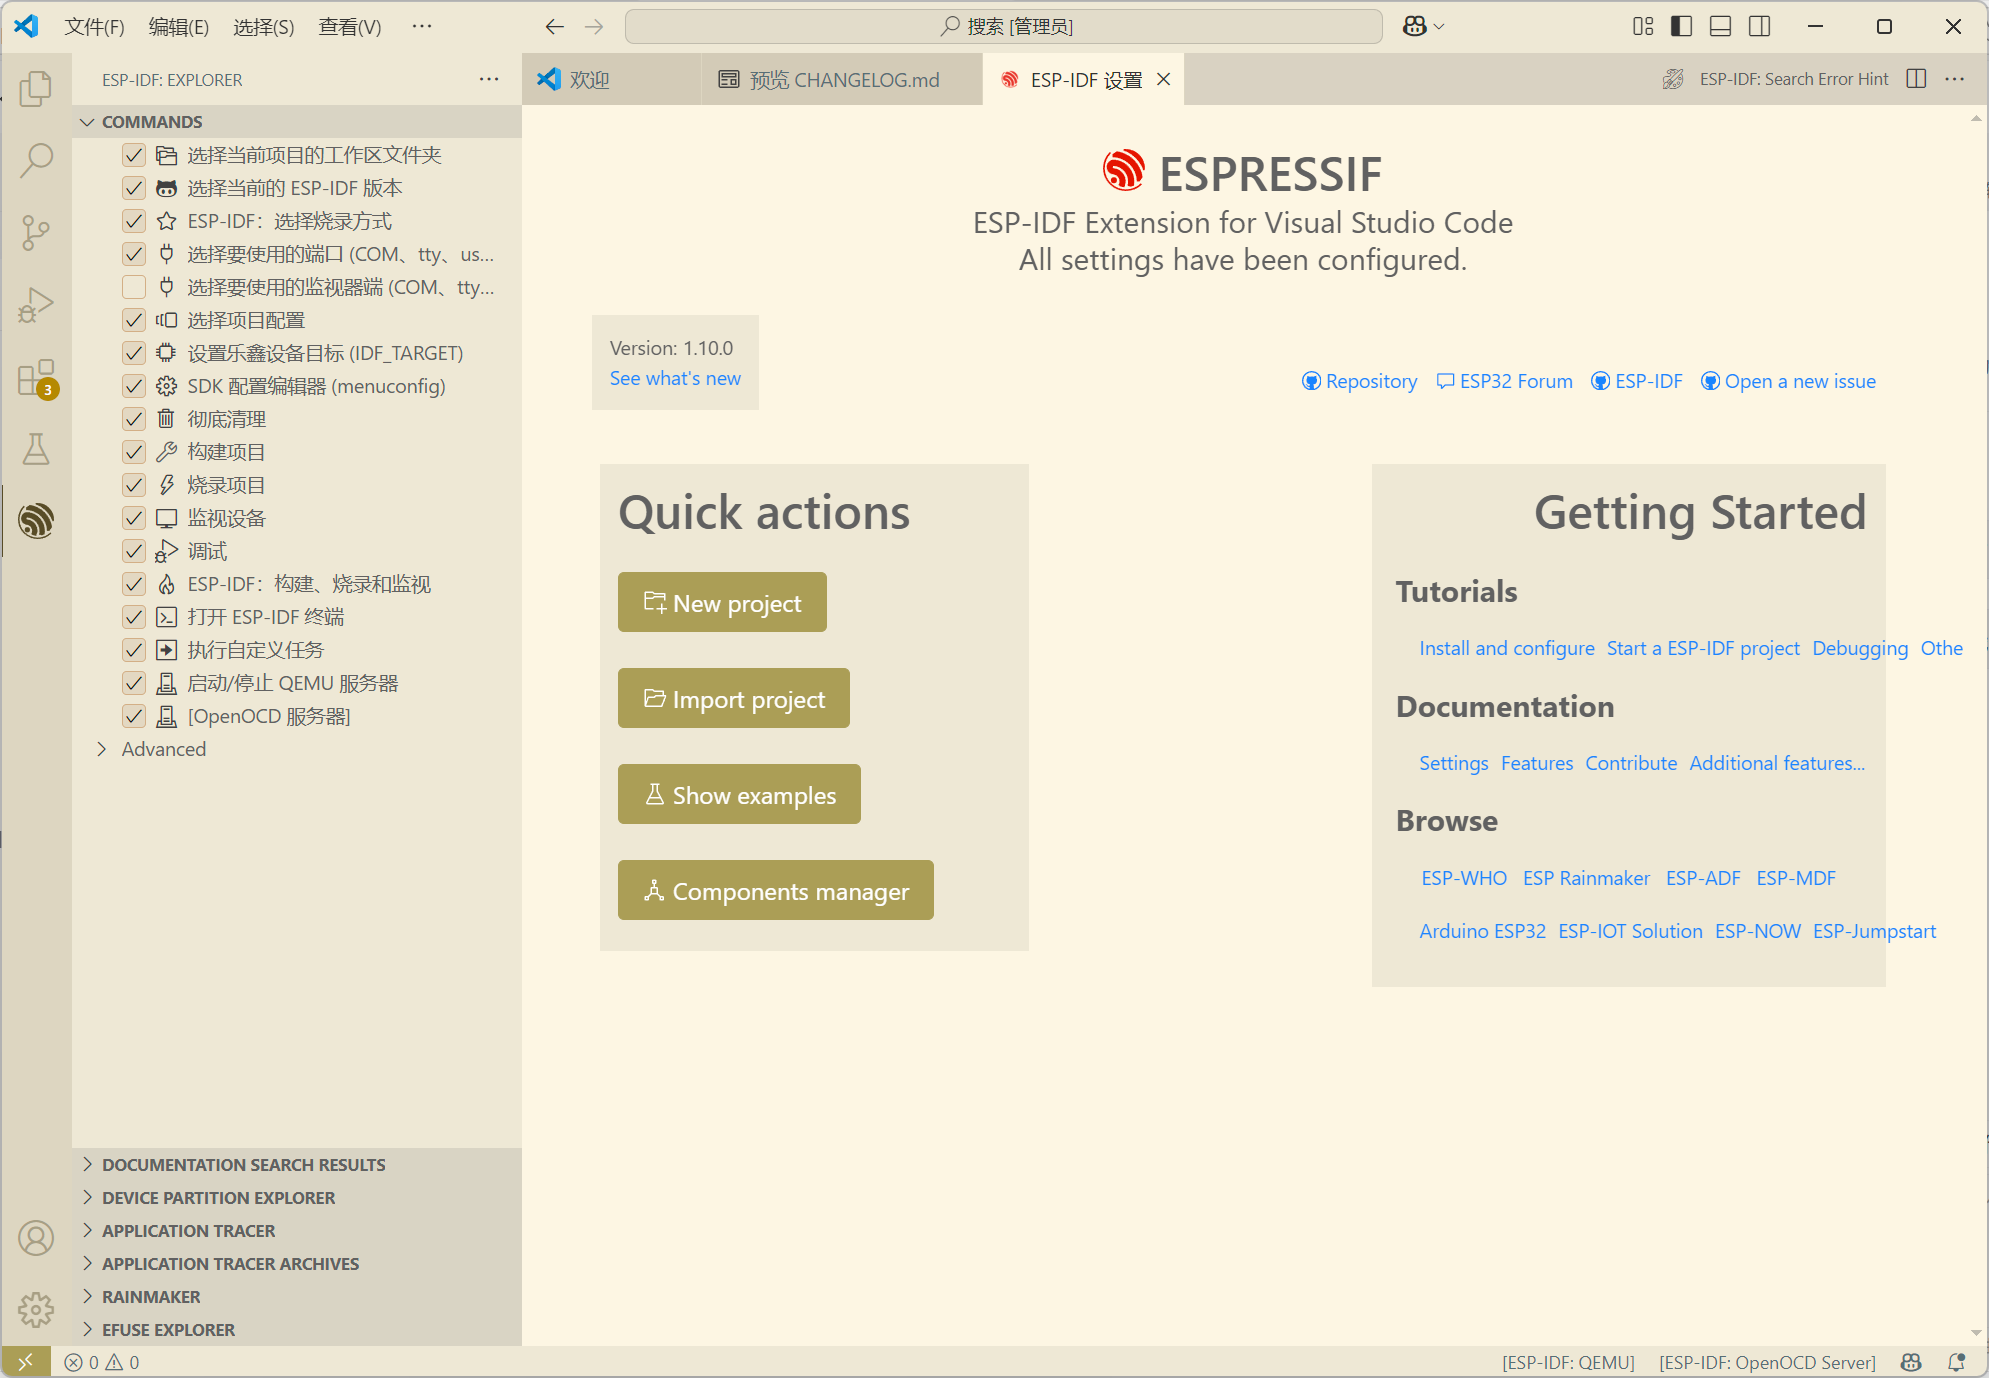
Task: Click the New project button
Action: [x=722, y=603]
